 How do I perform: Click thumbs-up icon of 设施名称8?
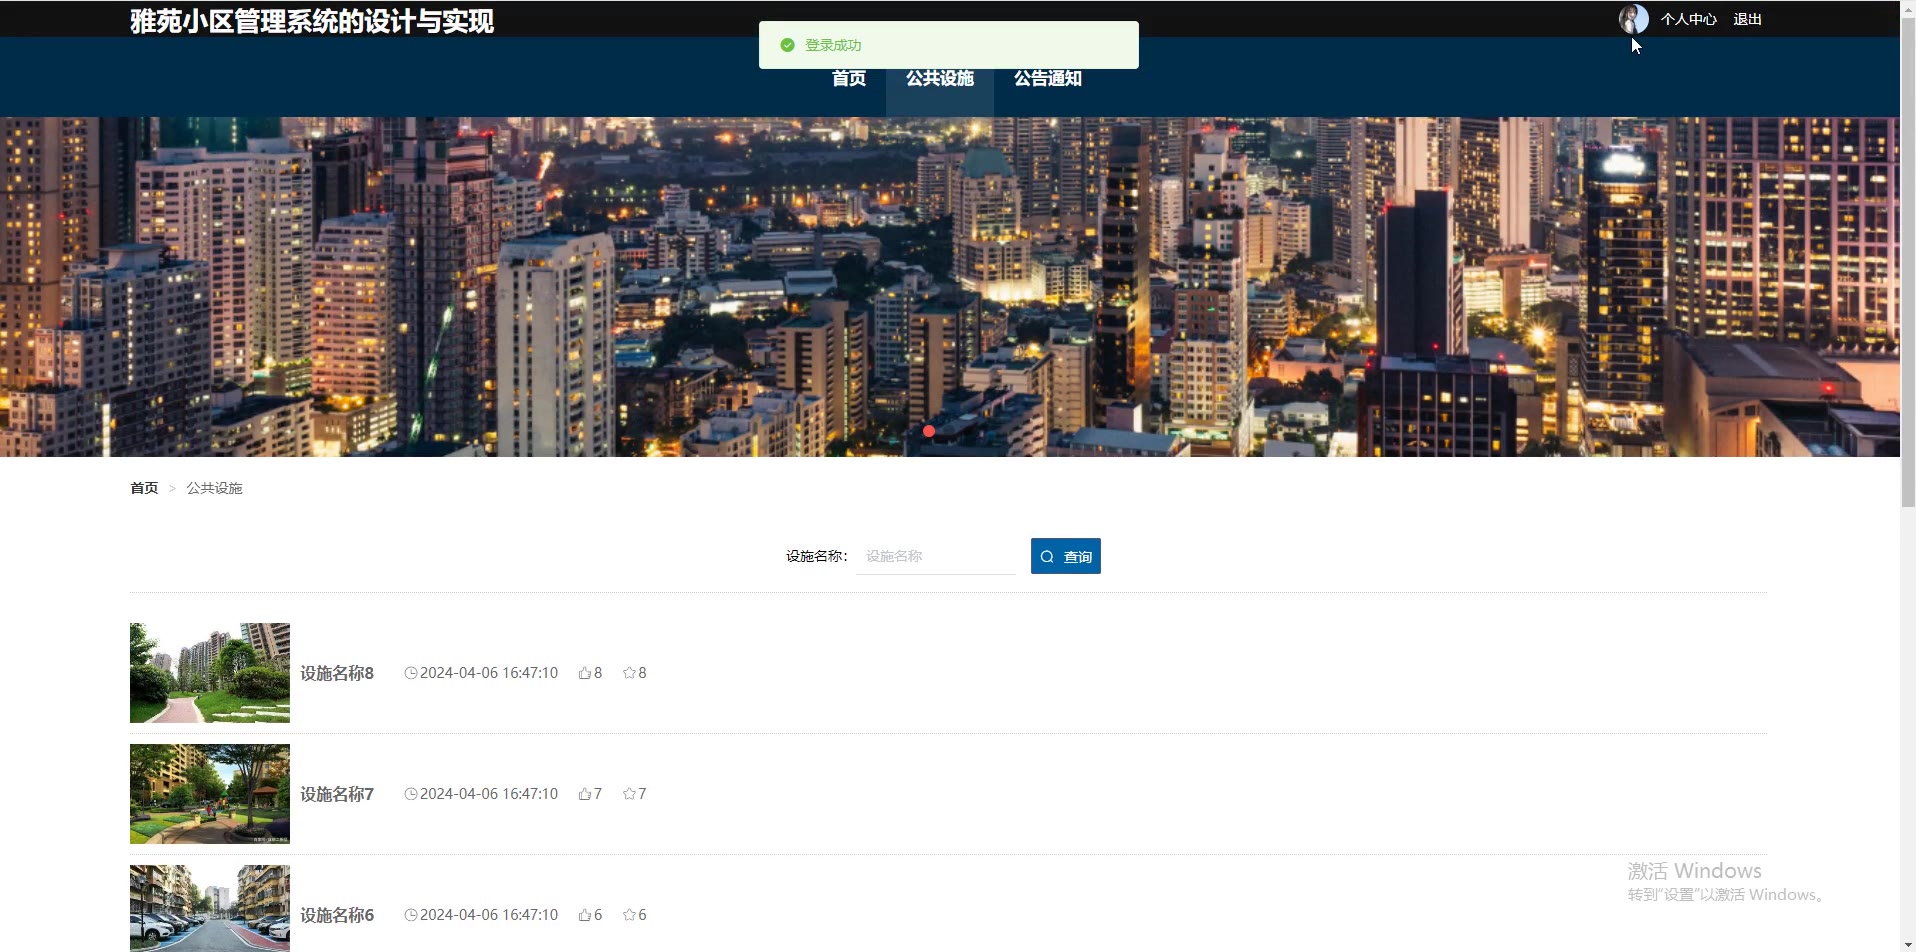tap(584, 673)
